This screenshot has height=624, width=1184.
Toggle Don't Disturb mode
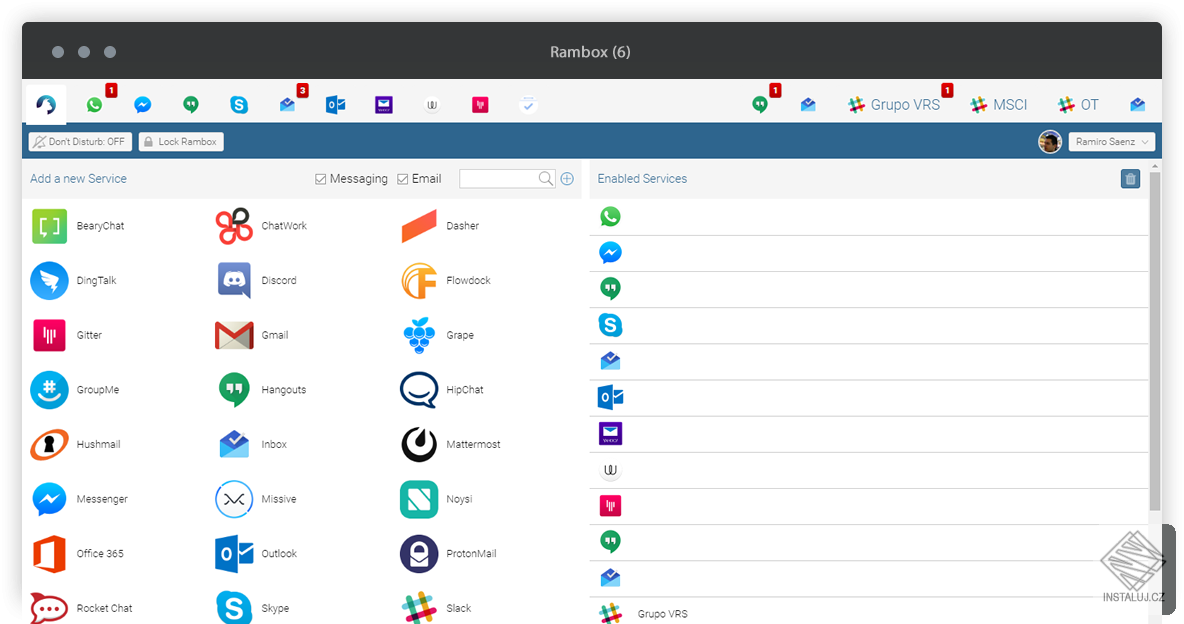80,141
